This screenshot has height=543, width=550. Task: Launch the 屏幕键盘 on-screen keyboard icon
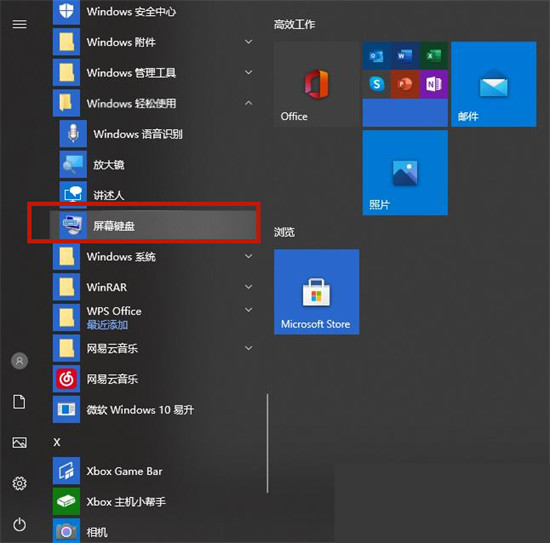click(73, 225)
